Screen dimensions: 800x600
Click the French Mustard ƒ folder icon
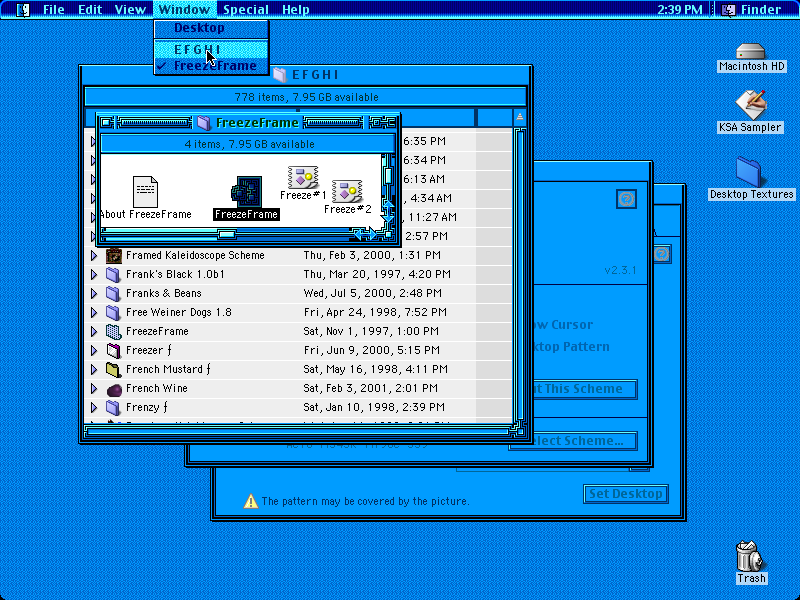(x=113, y=369)
